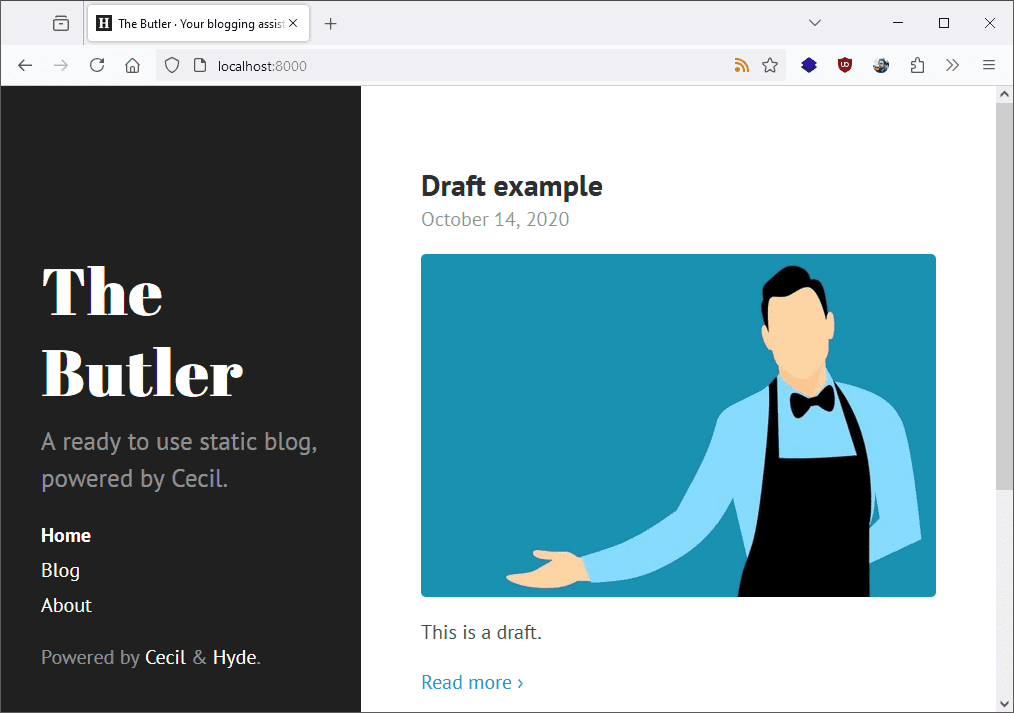The image size is (1014, 713).
Task: Open a new browser tab
Action: [x=331, y=22]
